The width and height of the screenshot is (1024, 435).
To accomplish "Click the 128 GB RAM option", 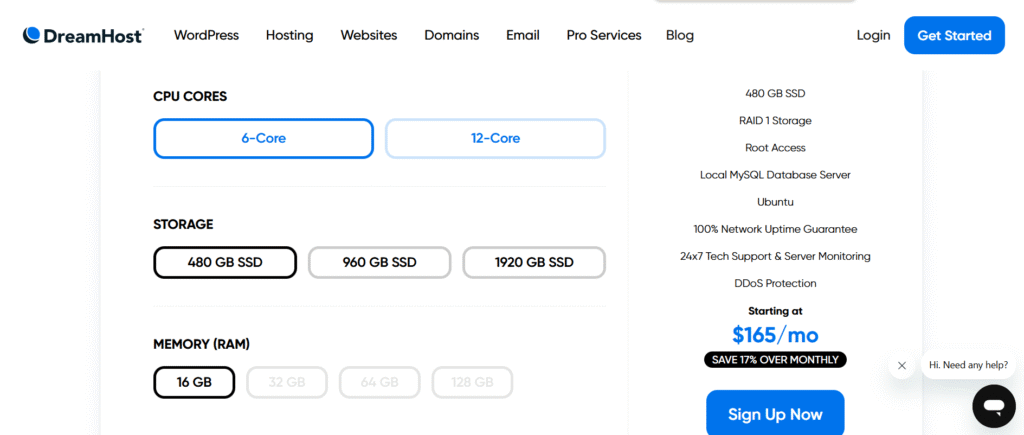I will click(x=472, y=382).
